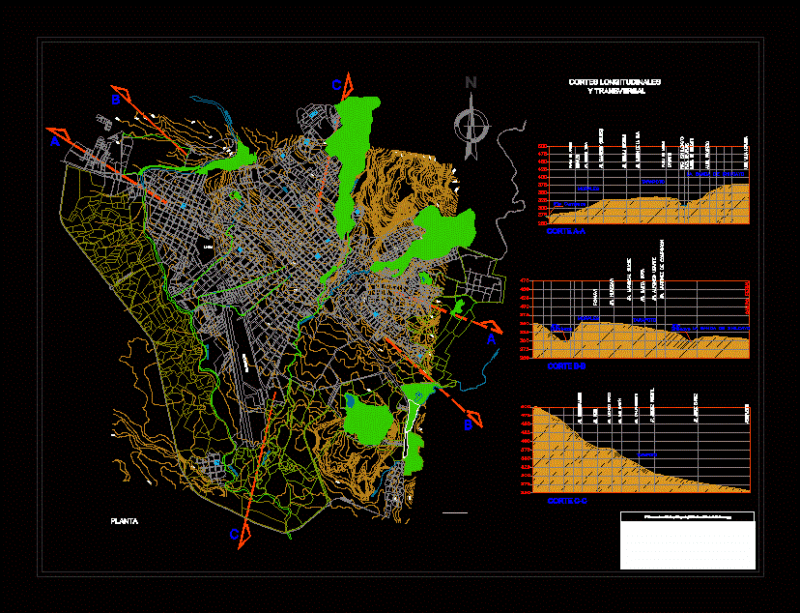The image size is (800, 613).
Task: Click the orange section arrowhead next to southeast 'B'
Action: pos(473,416)
